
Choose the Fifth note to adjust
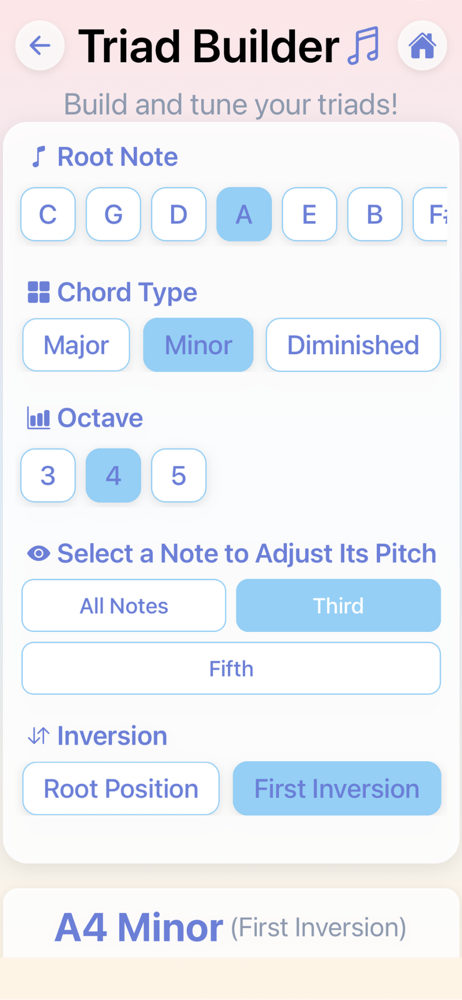[x=231, y=668]
